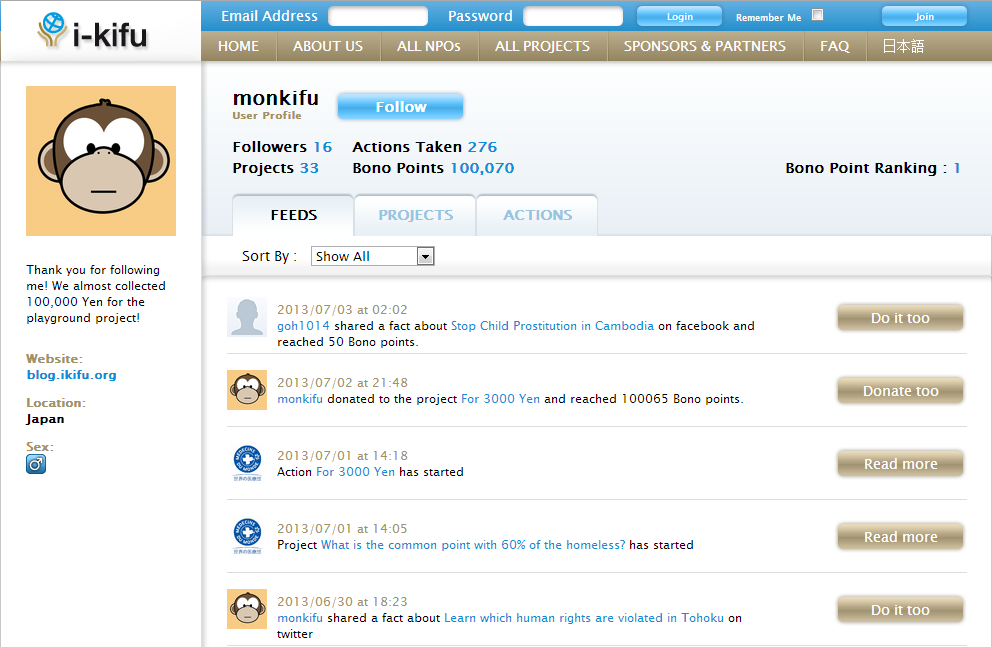Click the Projects count 33
This screenshot has width=992, height=647.
[x=309, y=168]
